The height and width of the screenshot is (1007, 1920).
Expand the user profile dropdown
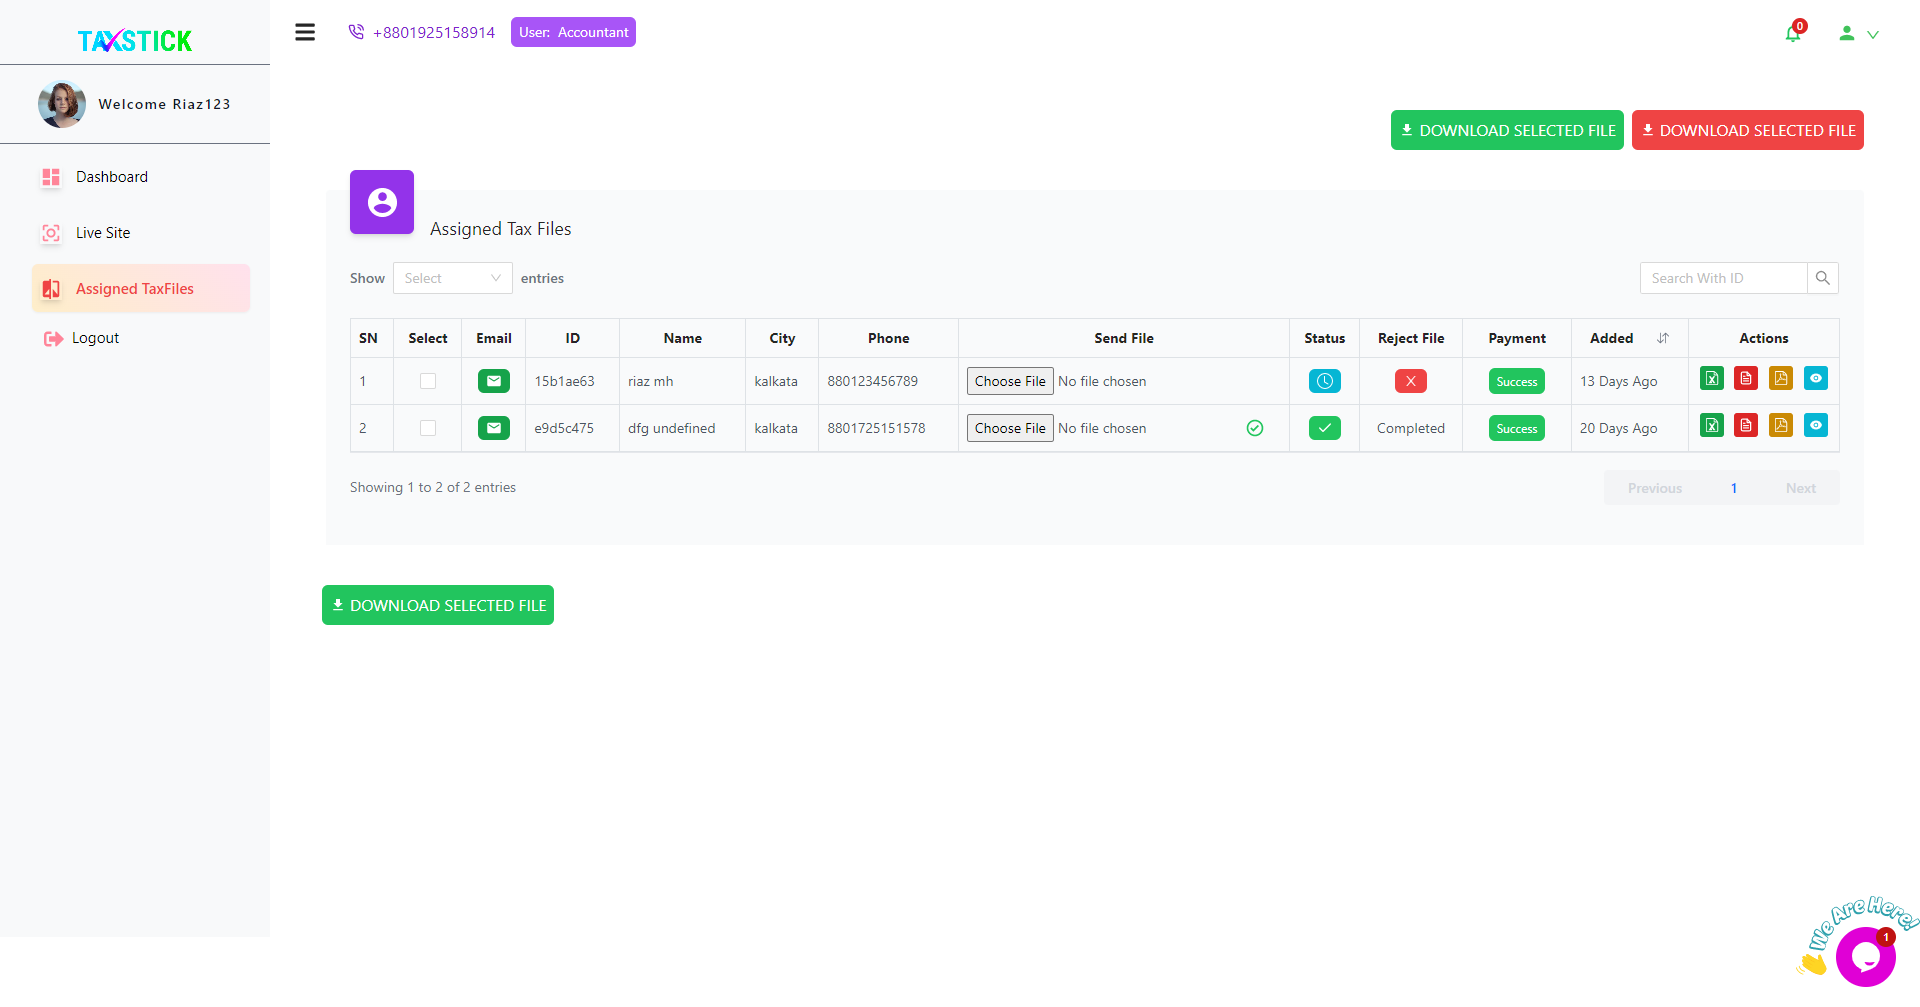coord(1859,34)
